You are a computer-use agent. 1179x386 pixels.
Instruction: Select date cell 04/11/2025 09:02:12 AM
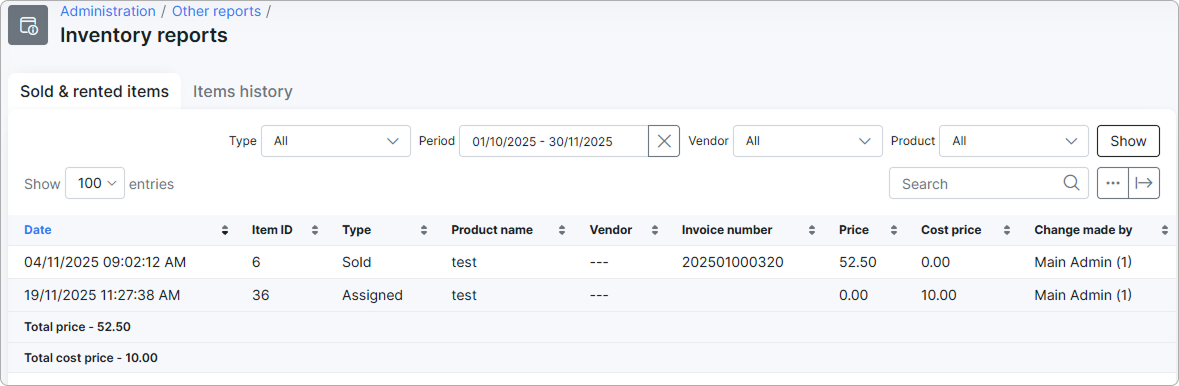[105, 263]
